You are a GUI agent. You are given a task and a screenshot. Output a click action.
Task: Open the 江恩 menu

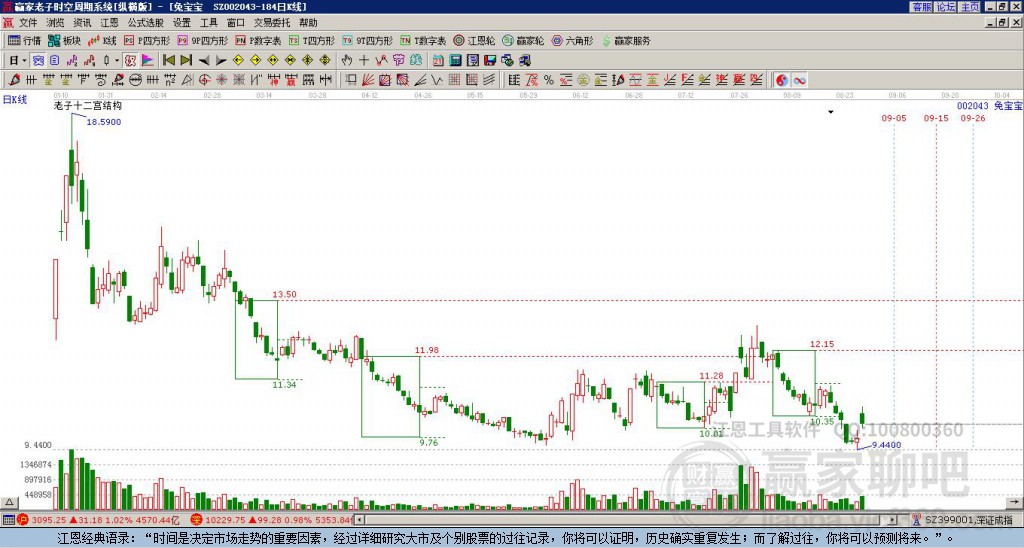pos(109,23)
